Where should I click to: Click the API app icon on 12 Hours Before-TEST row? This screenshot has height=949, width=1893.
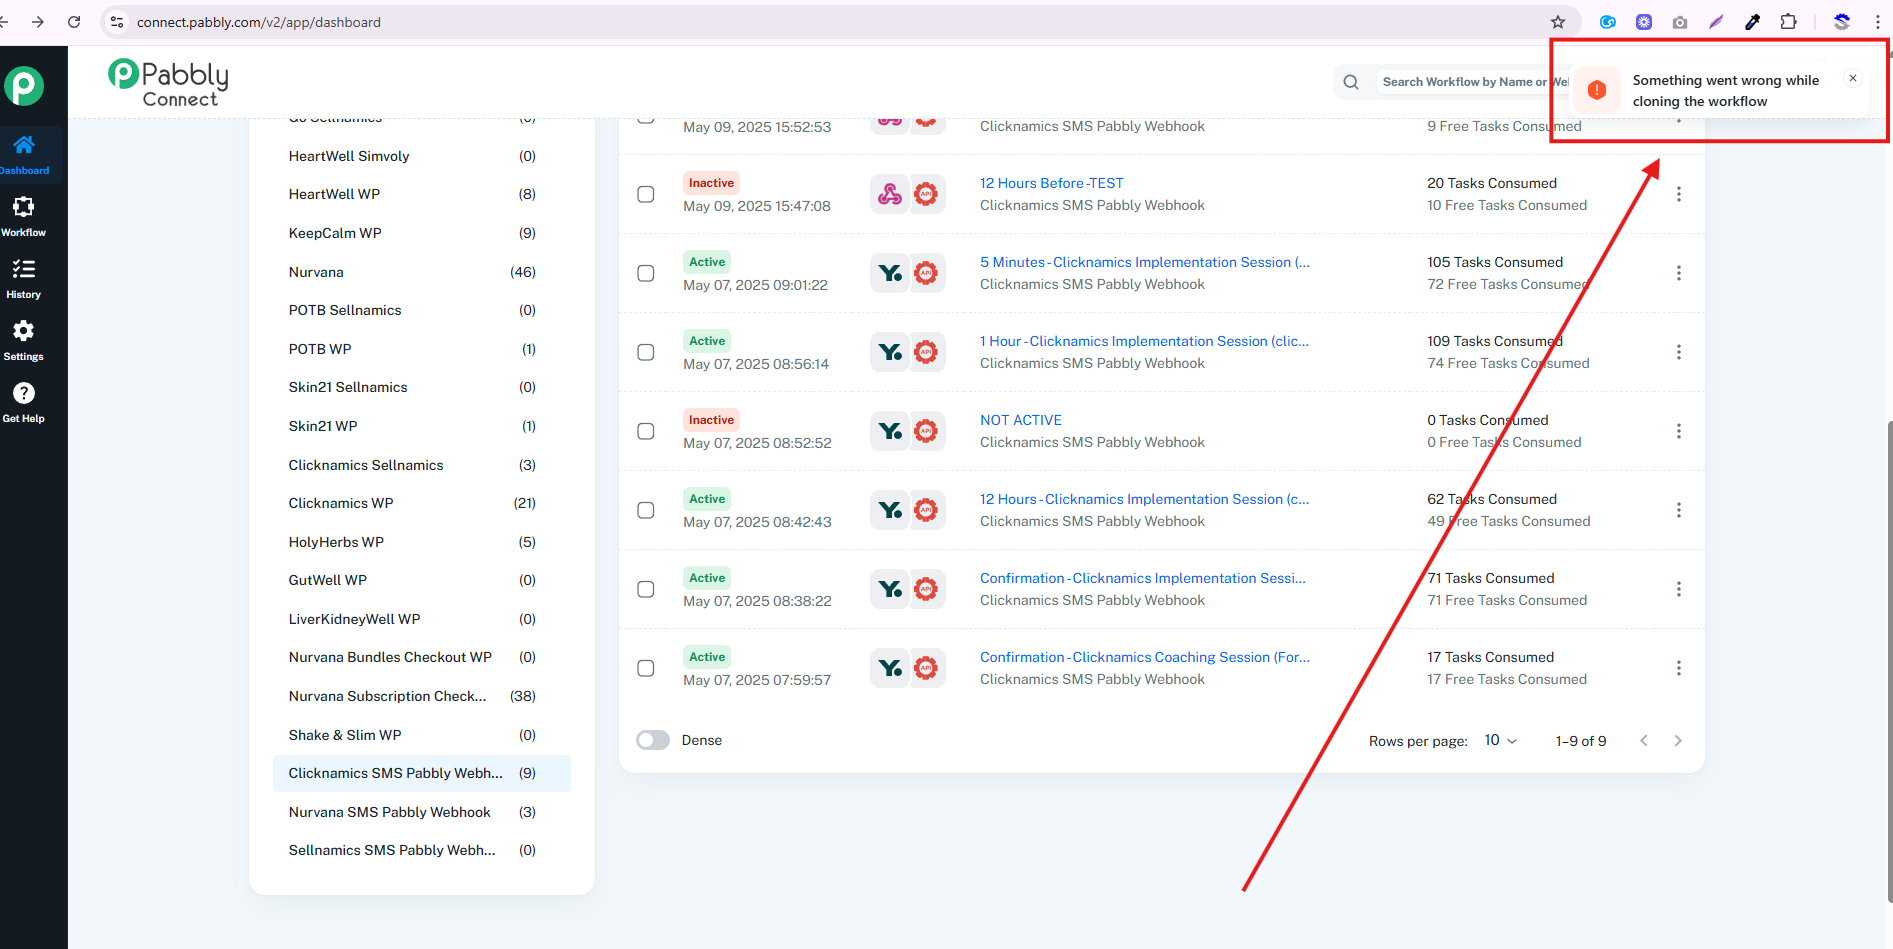927,194
